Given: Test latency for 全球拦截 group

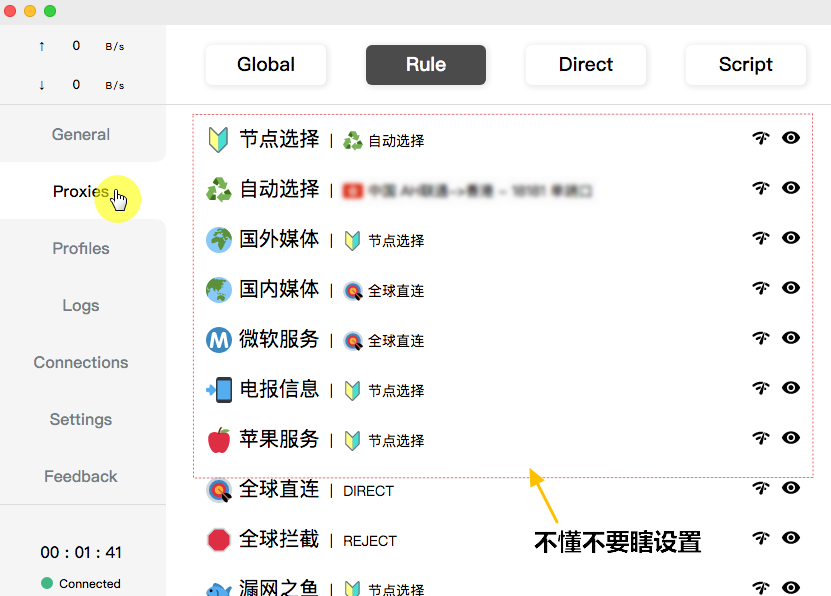Looking at the screenshot, I should 760,538.
